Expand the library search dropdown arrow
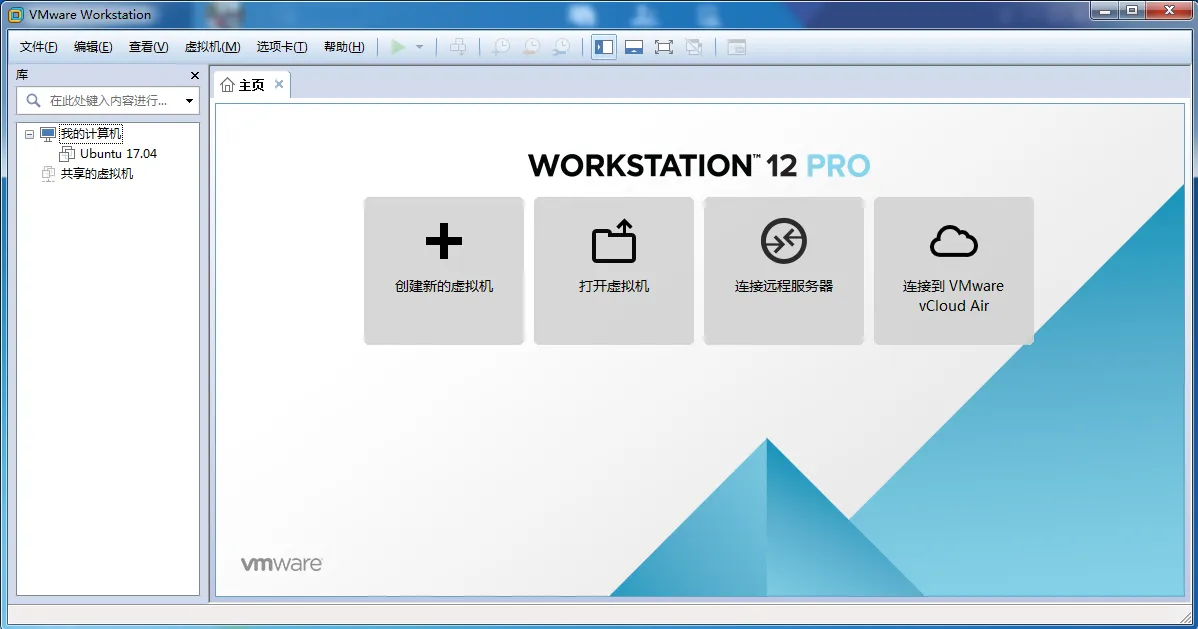The width and height of the screenshot is (1198, 629). coord(189,101)
